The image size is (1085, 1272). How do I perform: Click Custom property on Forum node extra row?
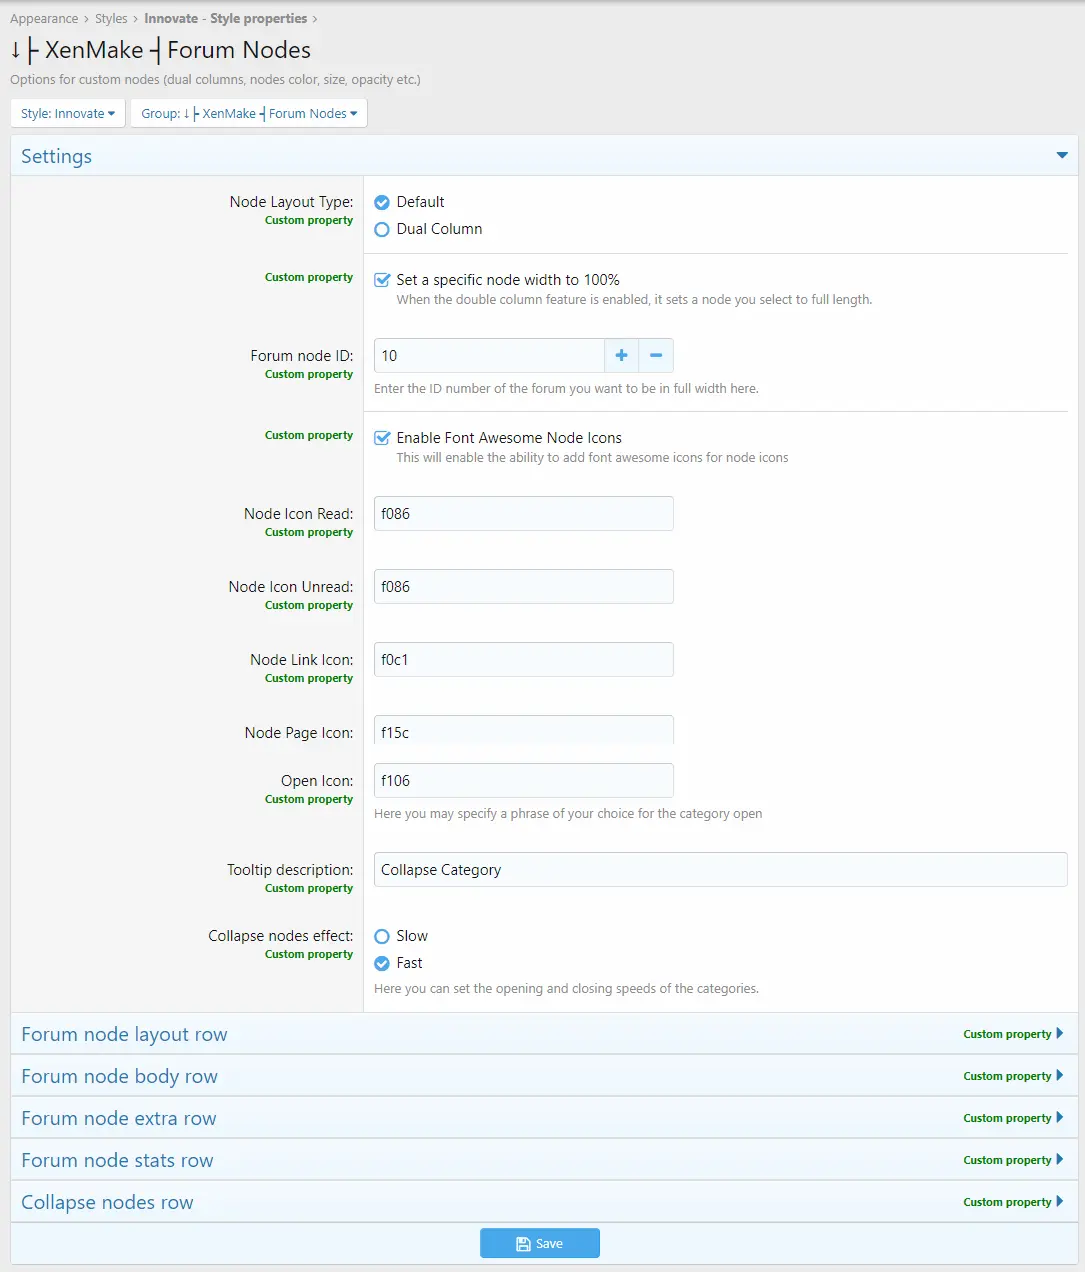(1007, 1118)
